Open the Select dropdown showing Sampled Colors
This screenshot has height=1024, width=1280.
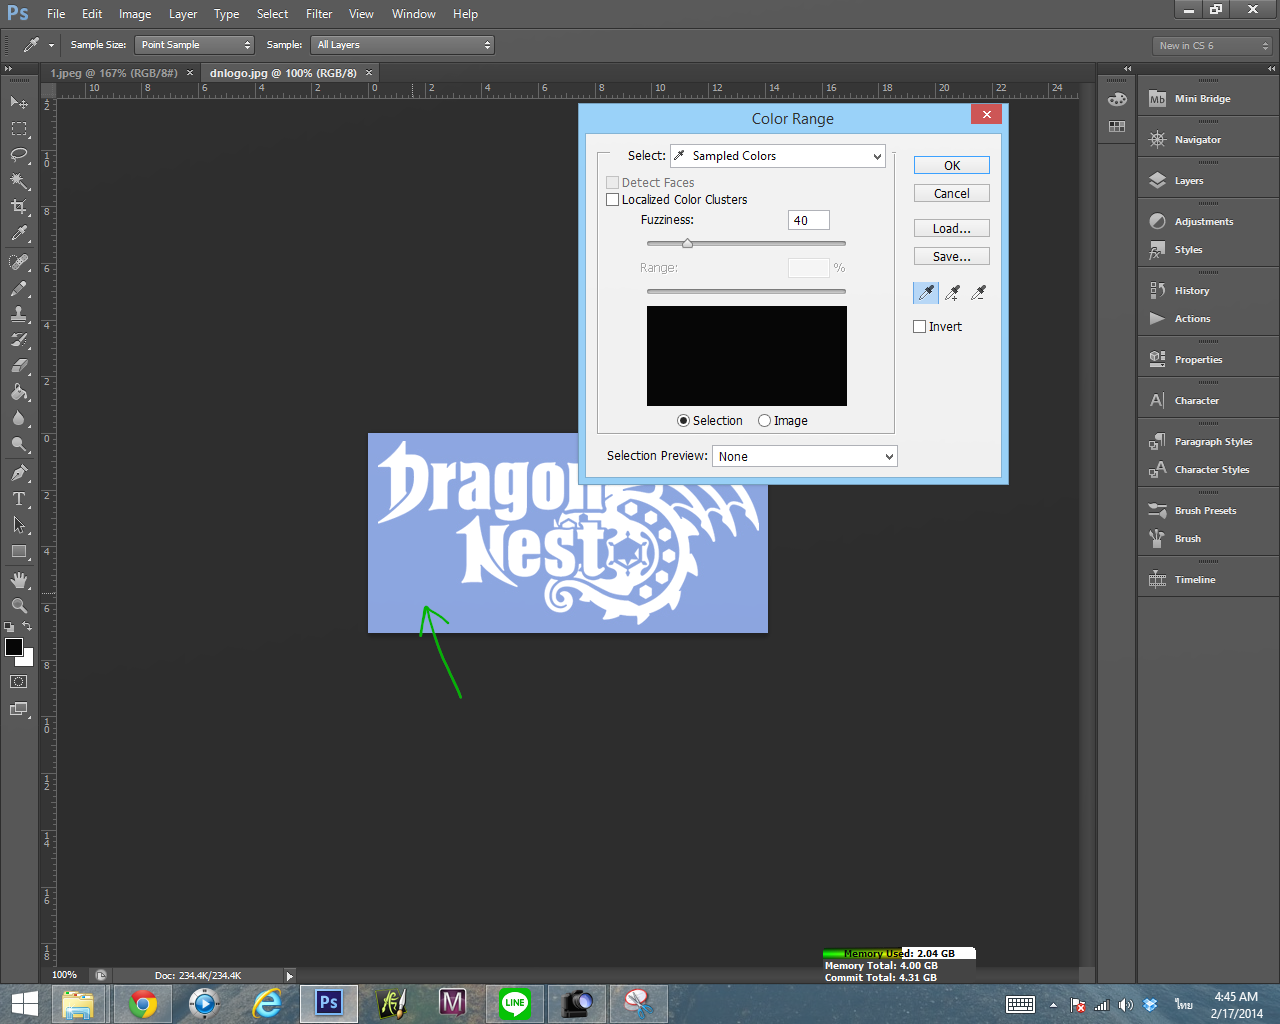[778, 156]
